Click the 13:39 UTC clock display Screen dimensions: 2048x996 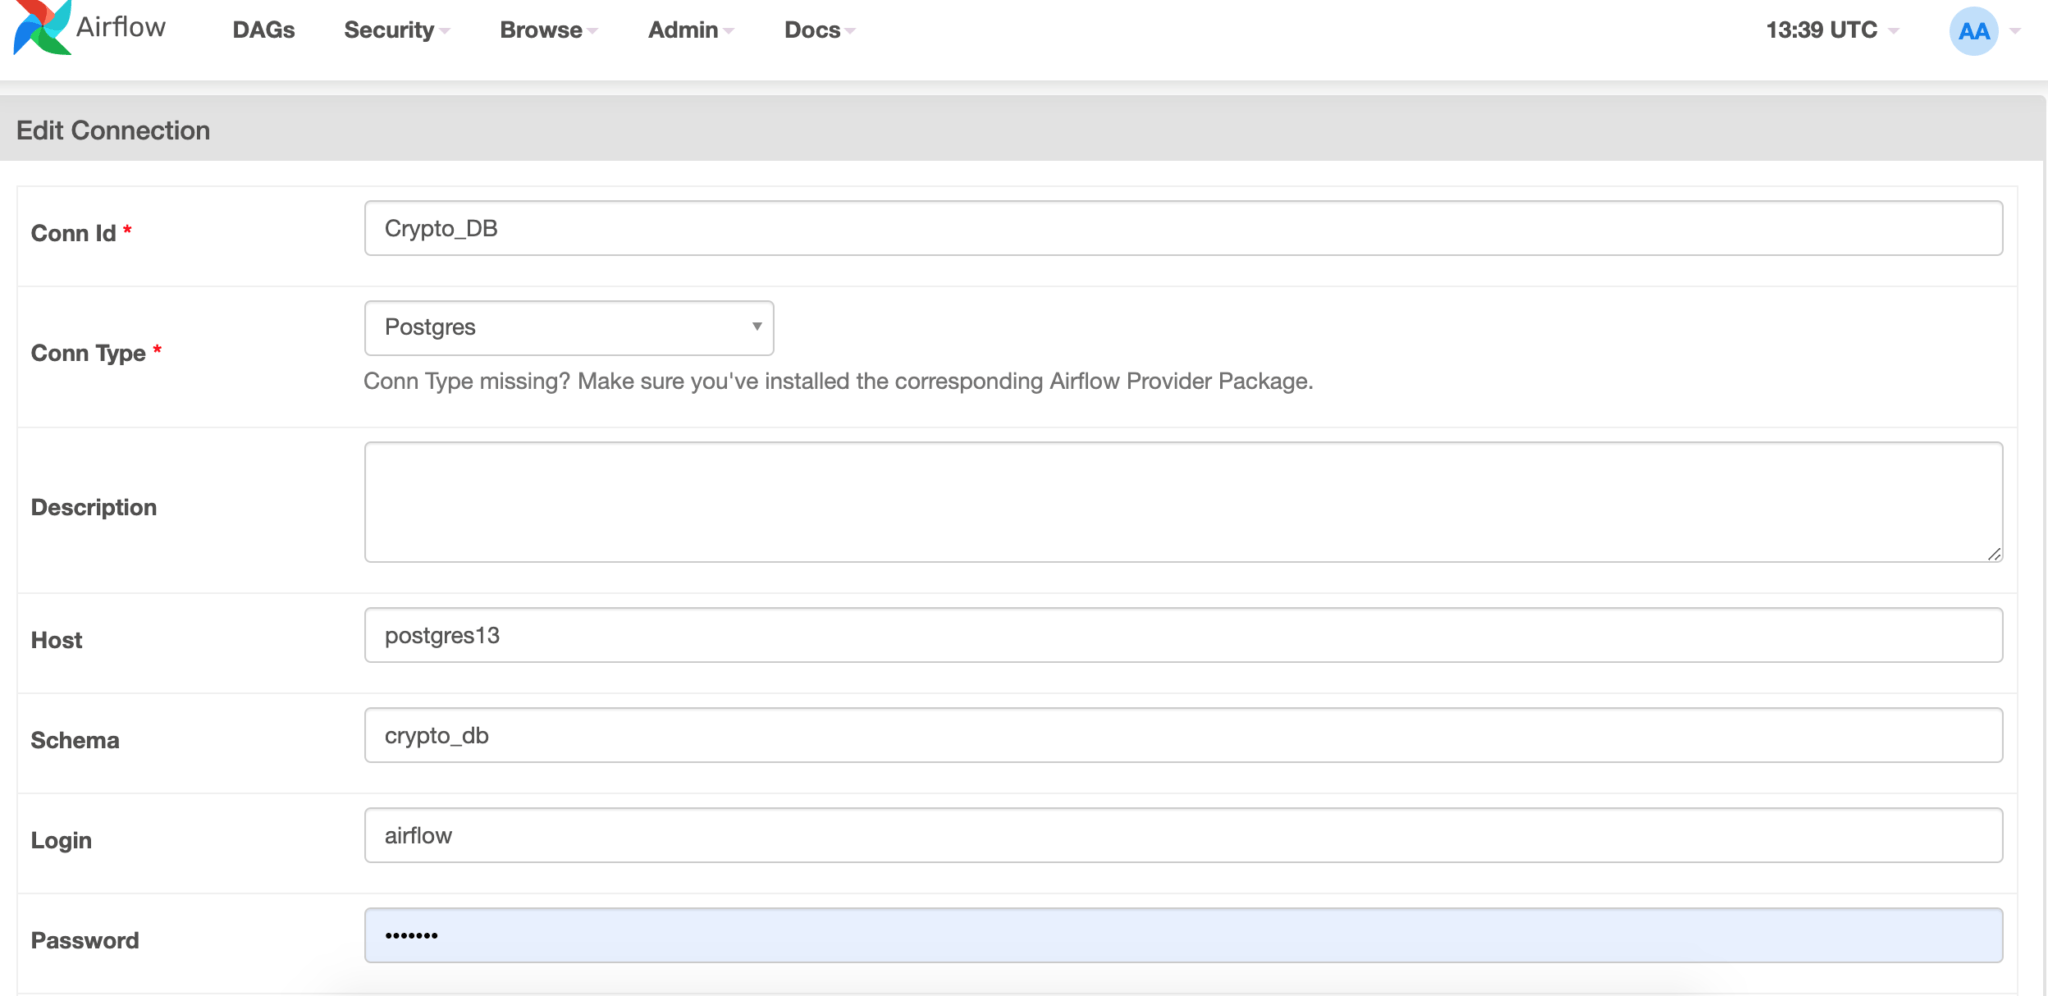(1820, 30)
